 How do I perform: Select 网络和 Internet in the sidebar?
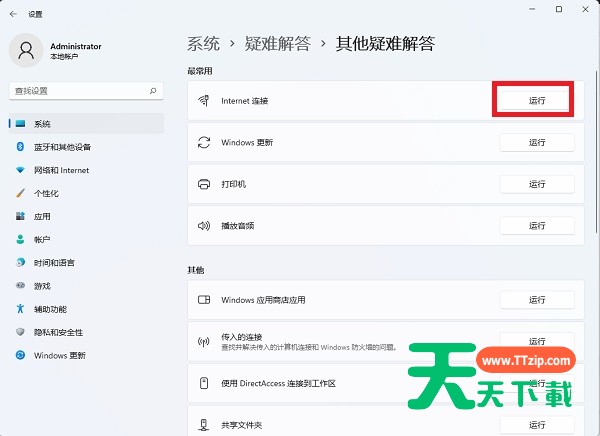[61, 170]
